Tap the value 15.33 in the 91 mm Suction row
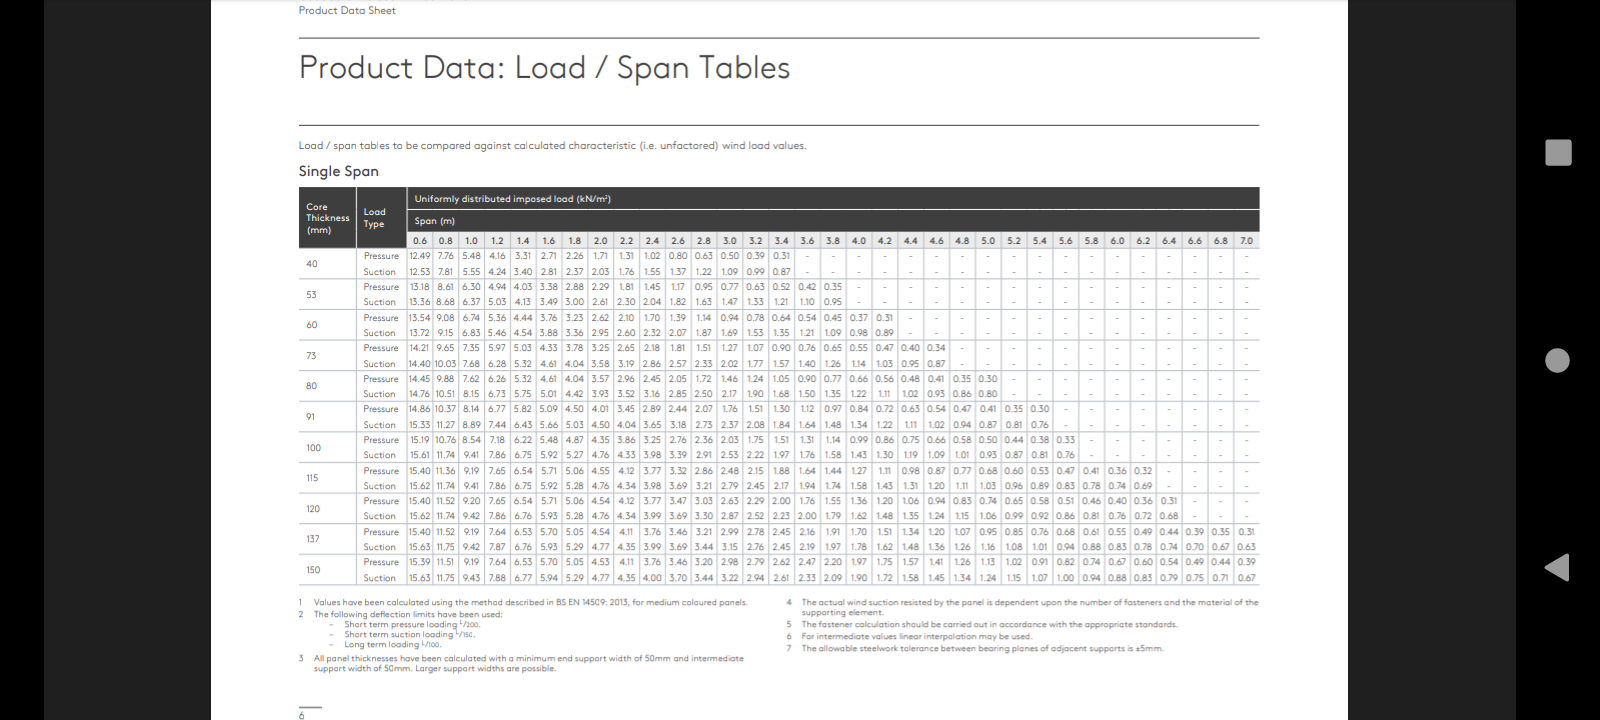This screenshot has height=720, width=1600. (420, 425)
